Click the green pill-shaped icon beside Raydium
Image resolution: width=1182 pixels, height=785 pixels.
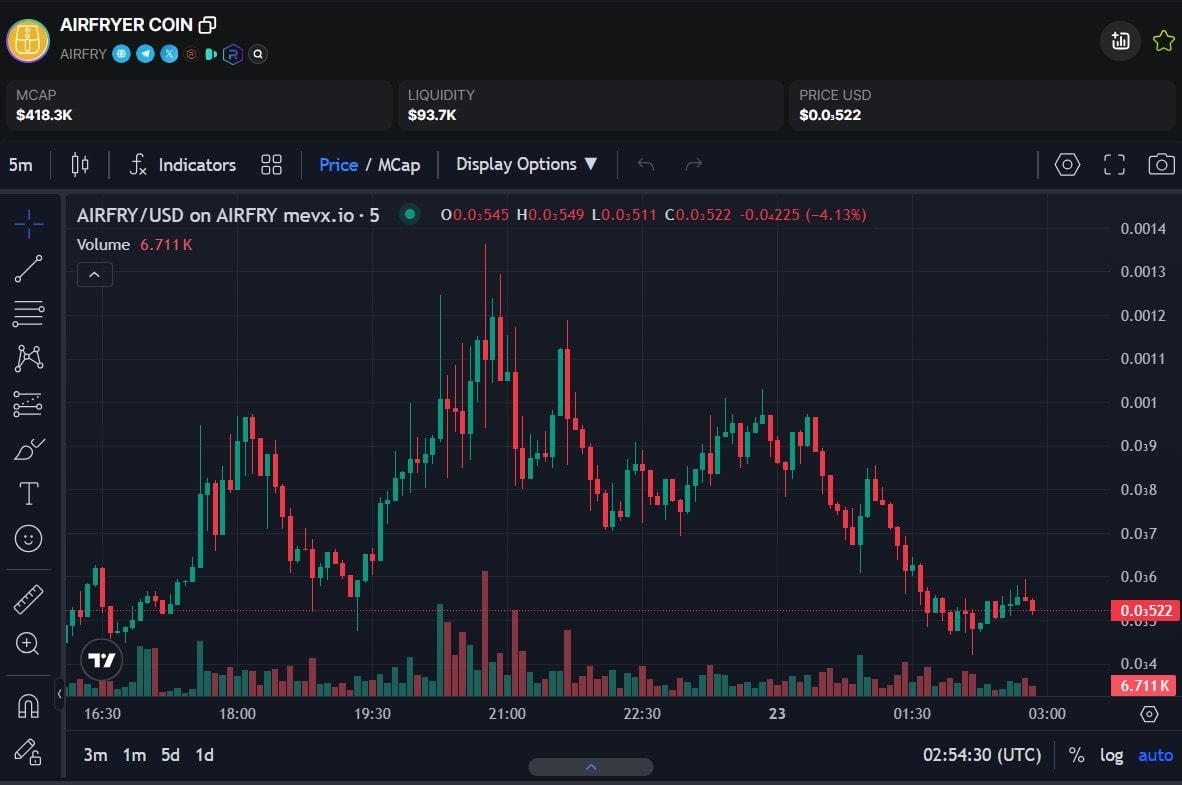(211, 54)
